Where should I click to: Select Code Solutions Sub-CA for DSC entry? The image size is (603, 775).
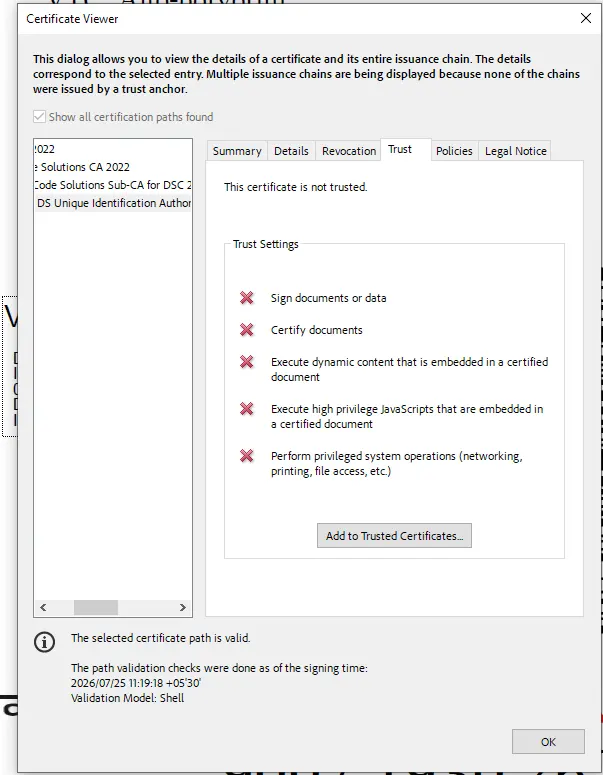(113, 185)
